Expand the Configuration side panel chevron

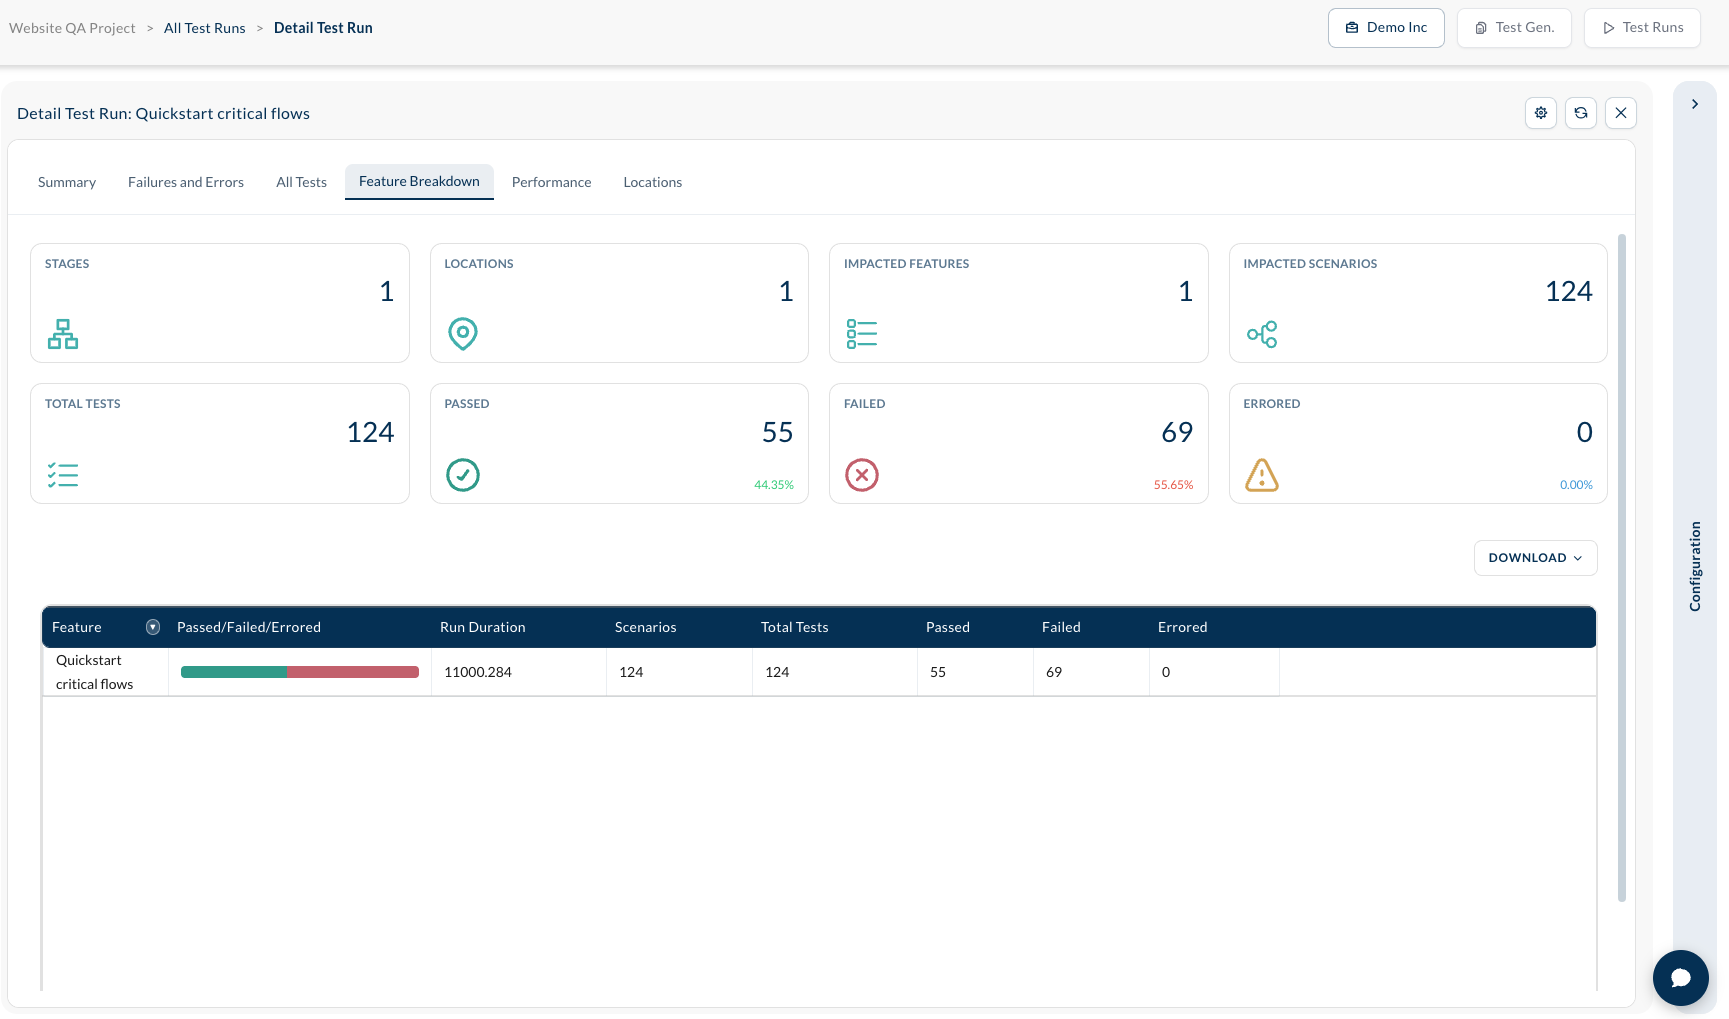click(x=1695, y=104)
